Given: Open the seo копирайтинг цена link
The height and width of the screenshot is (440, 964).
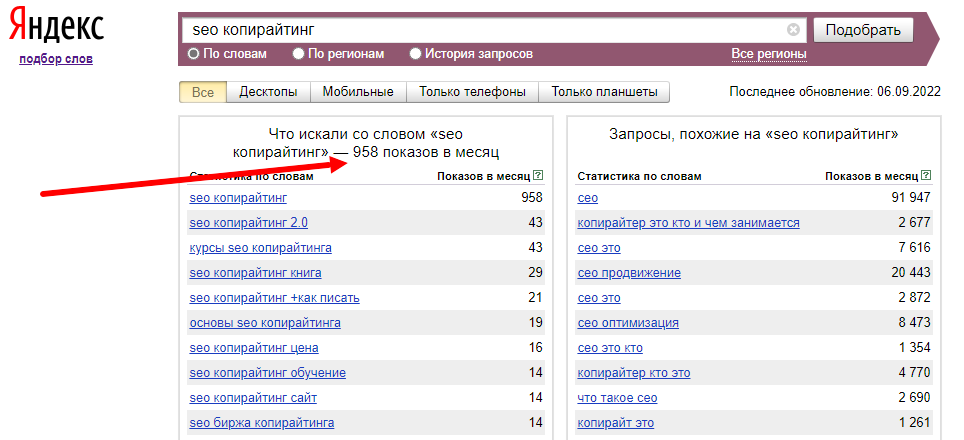Looking at the screenshot, I should [254, 348].
